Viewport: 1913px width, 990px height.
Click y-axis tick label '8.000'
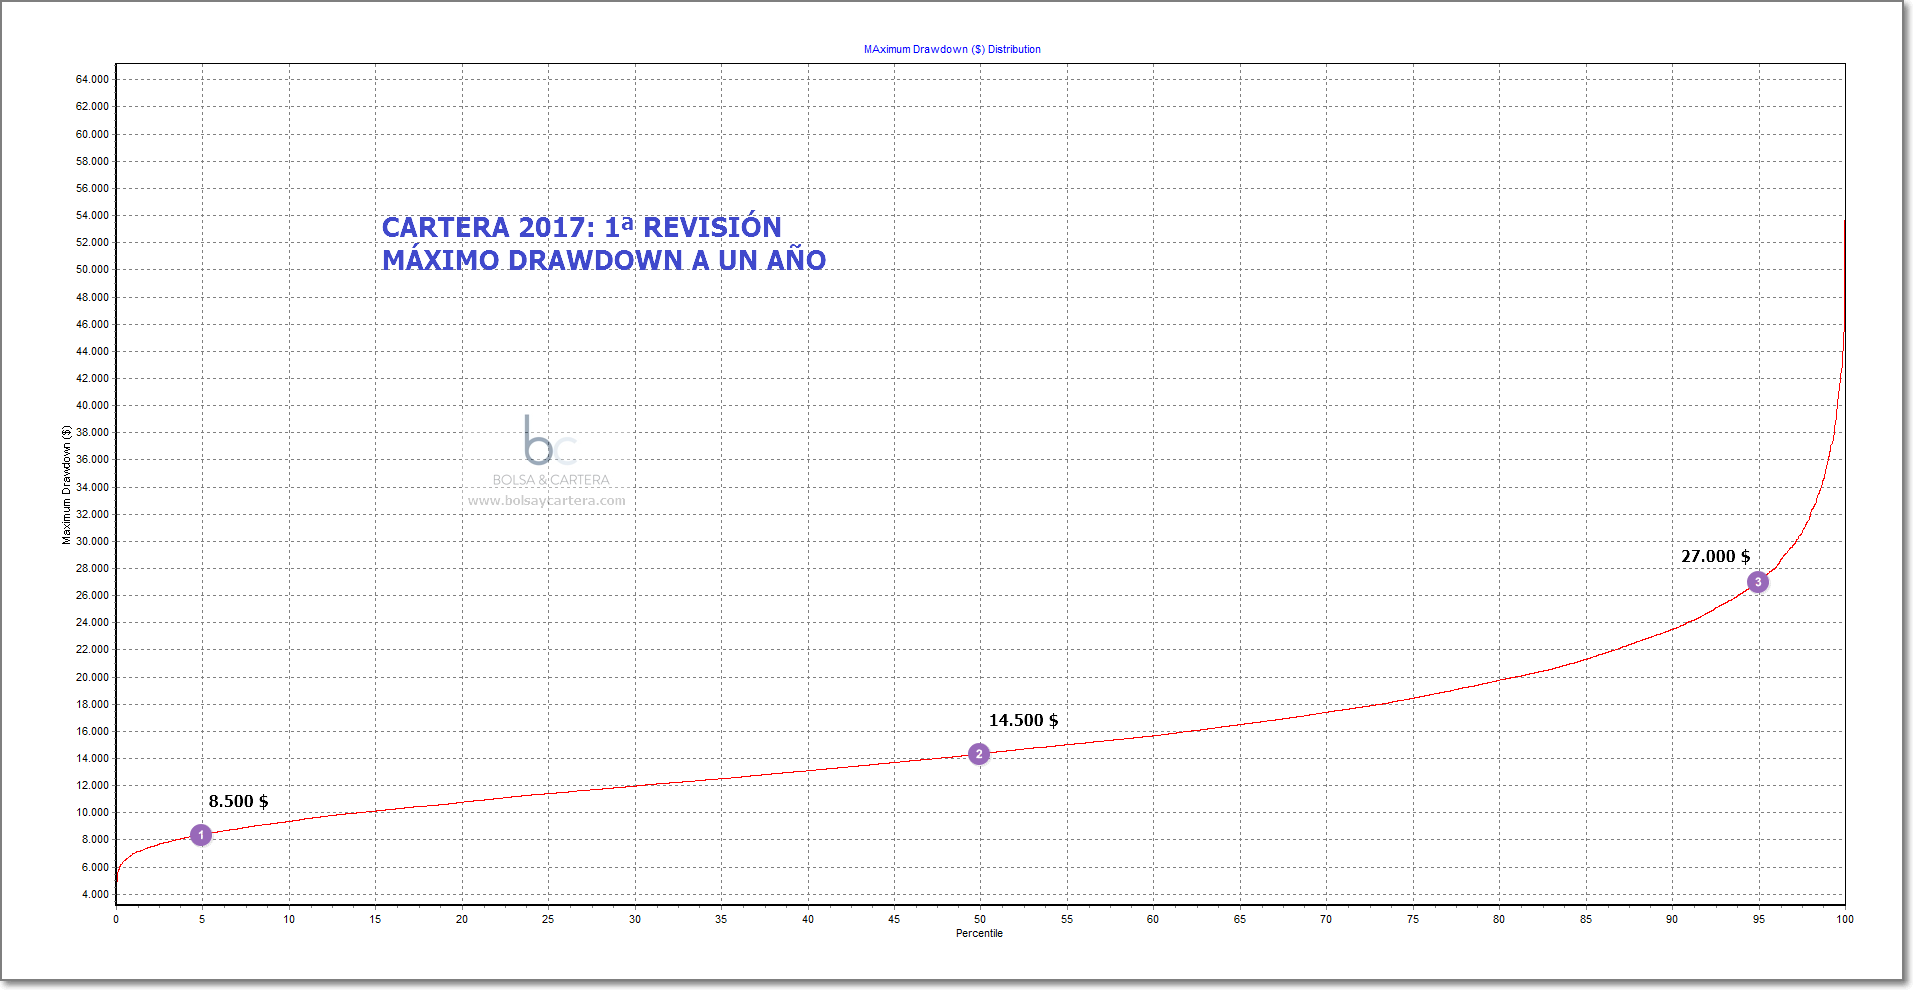pyautogui.click(x=95, y=839)
